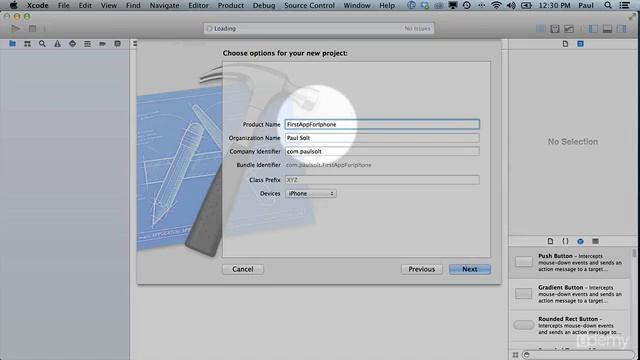Open the File menu
The image size is (640, 360).
tap(63, 5)
